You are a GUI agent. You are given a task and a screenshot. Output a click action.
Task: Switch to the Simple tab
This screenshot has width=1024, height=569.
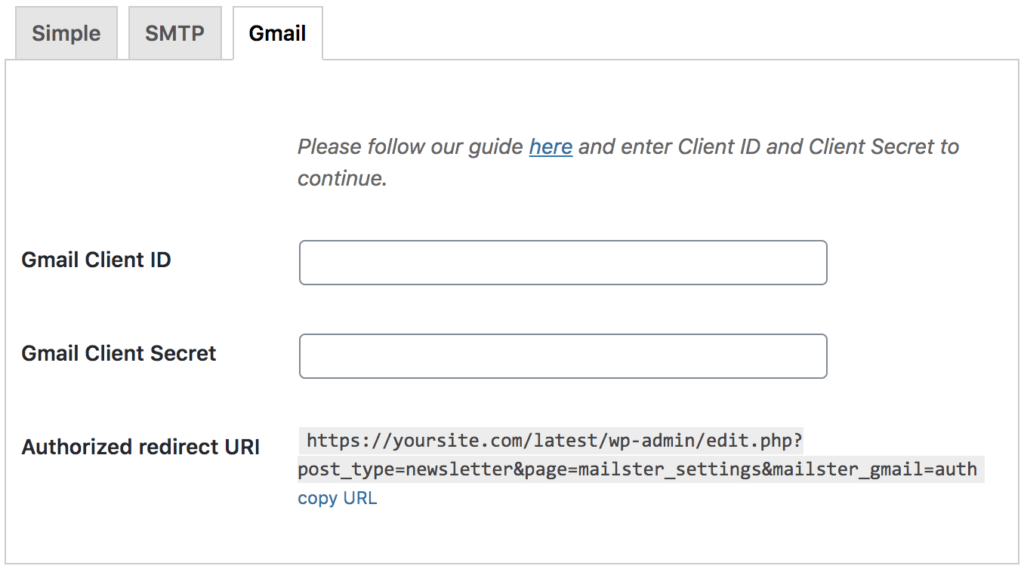(66, 33)
